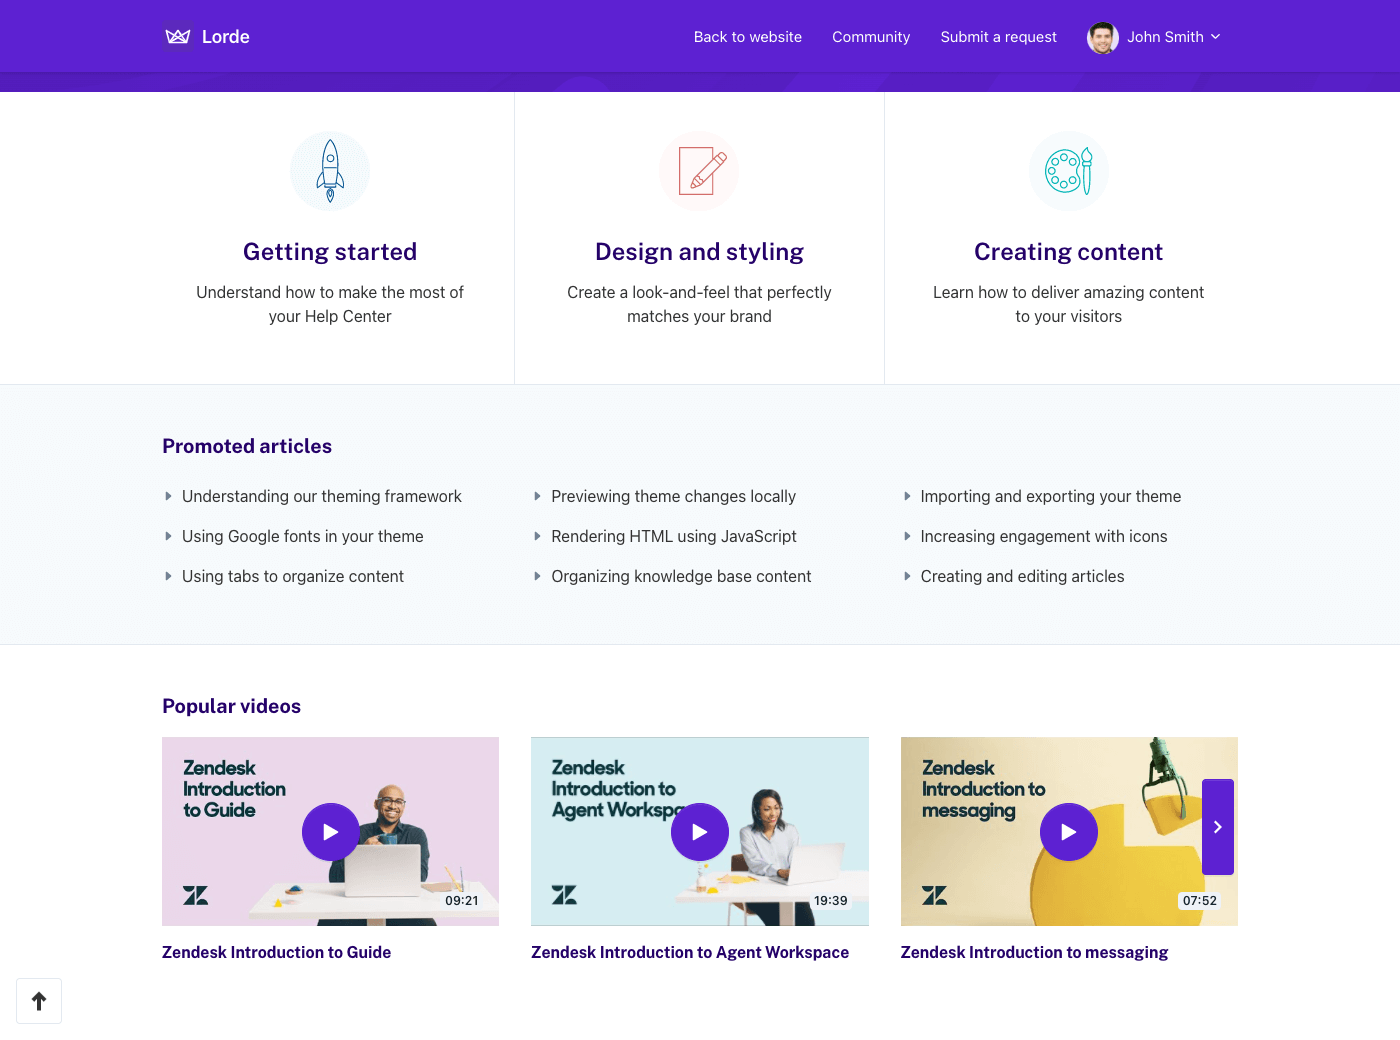Play the Introduction to messaging video
The width and height of the screenshot is (1400, 1040).
click(x=1069, y=832)
